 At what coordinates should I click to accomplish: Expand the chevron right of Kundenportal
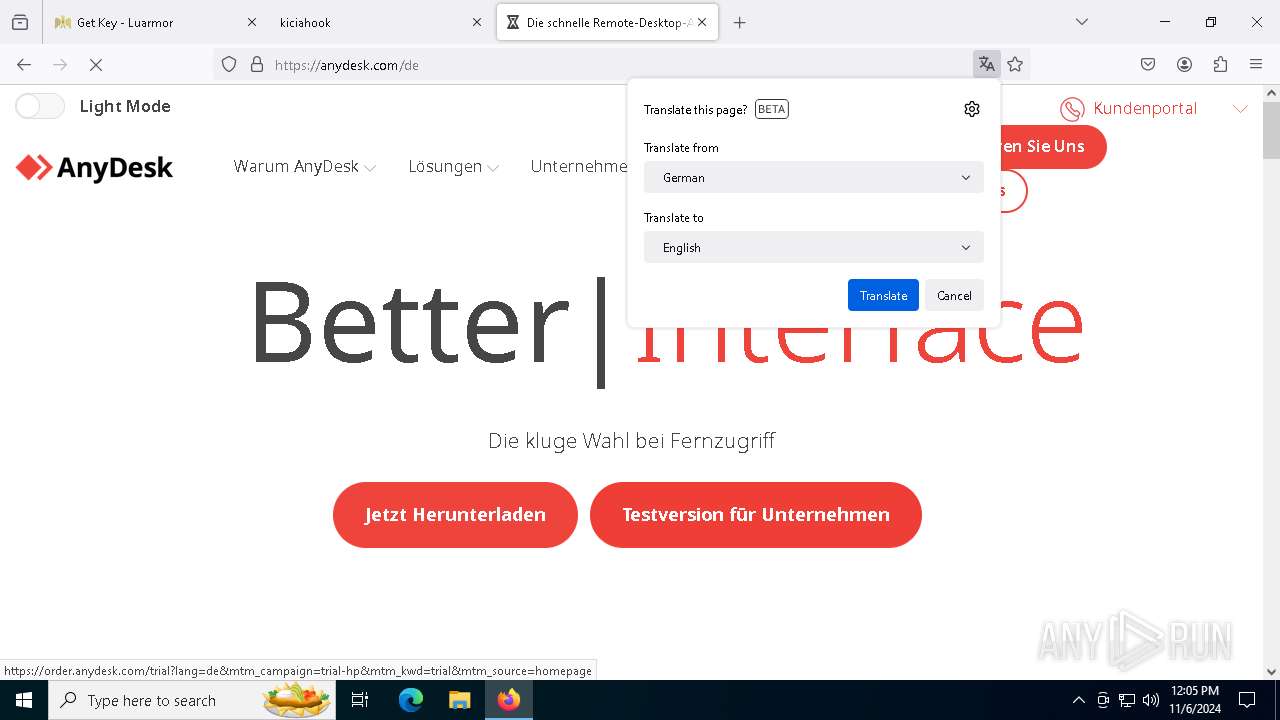tap(1240, 108)
